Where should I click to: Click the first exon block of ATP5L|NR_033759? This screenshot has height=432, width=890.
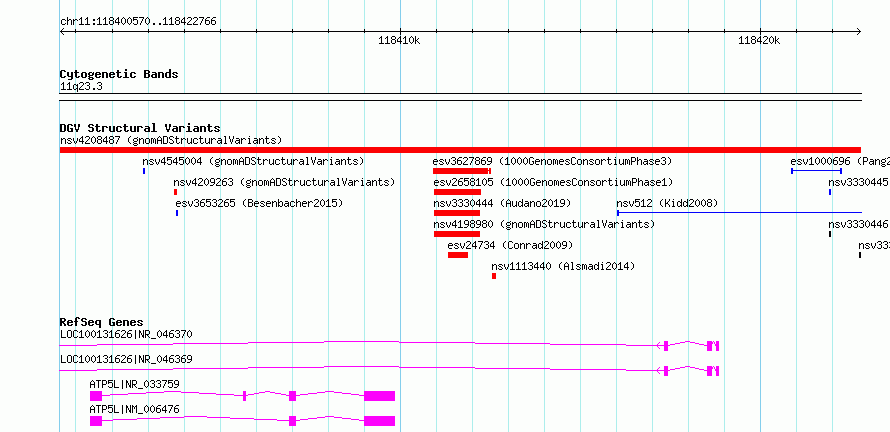pos(95,396)
